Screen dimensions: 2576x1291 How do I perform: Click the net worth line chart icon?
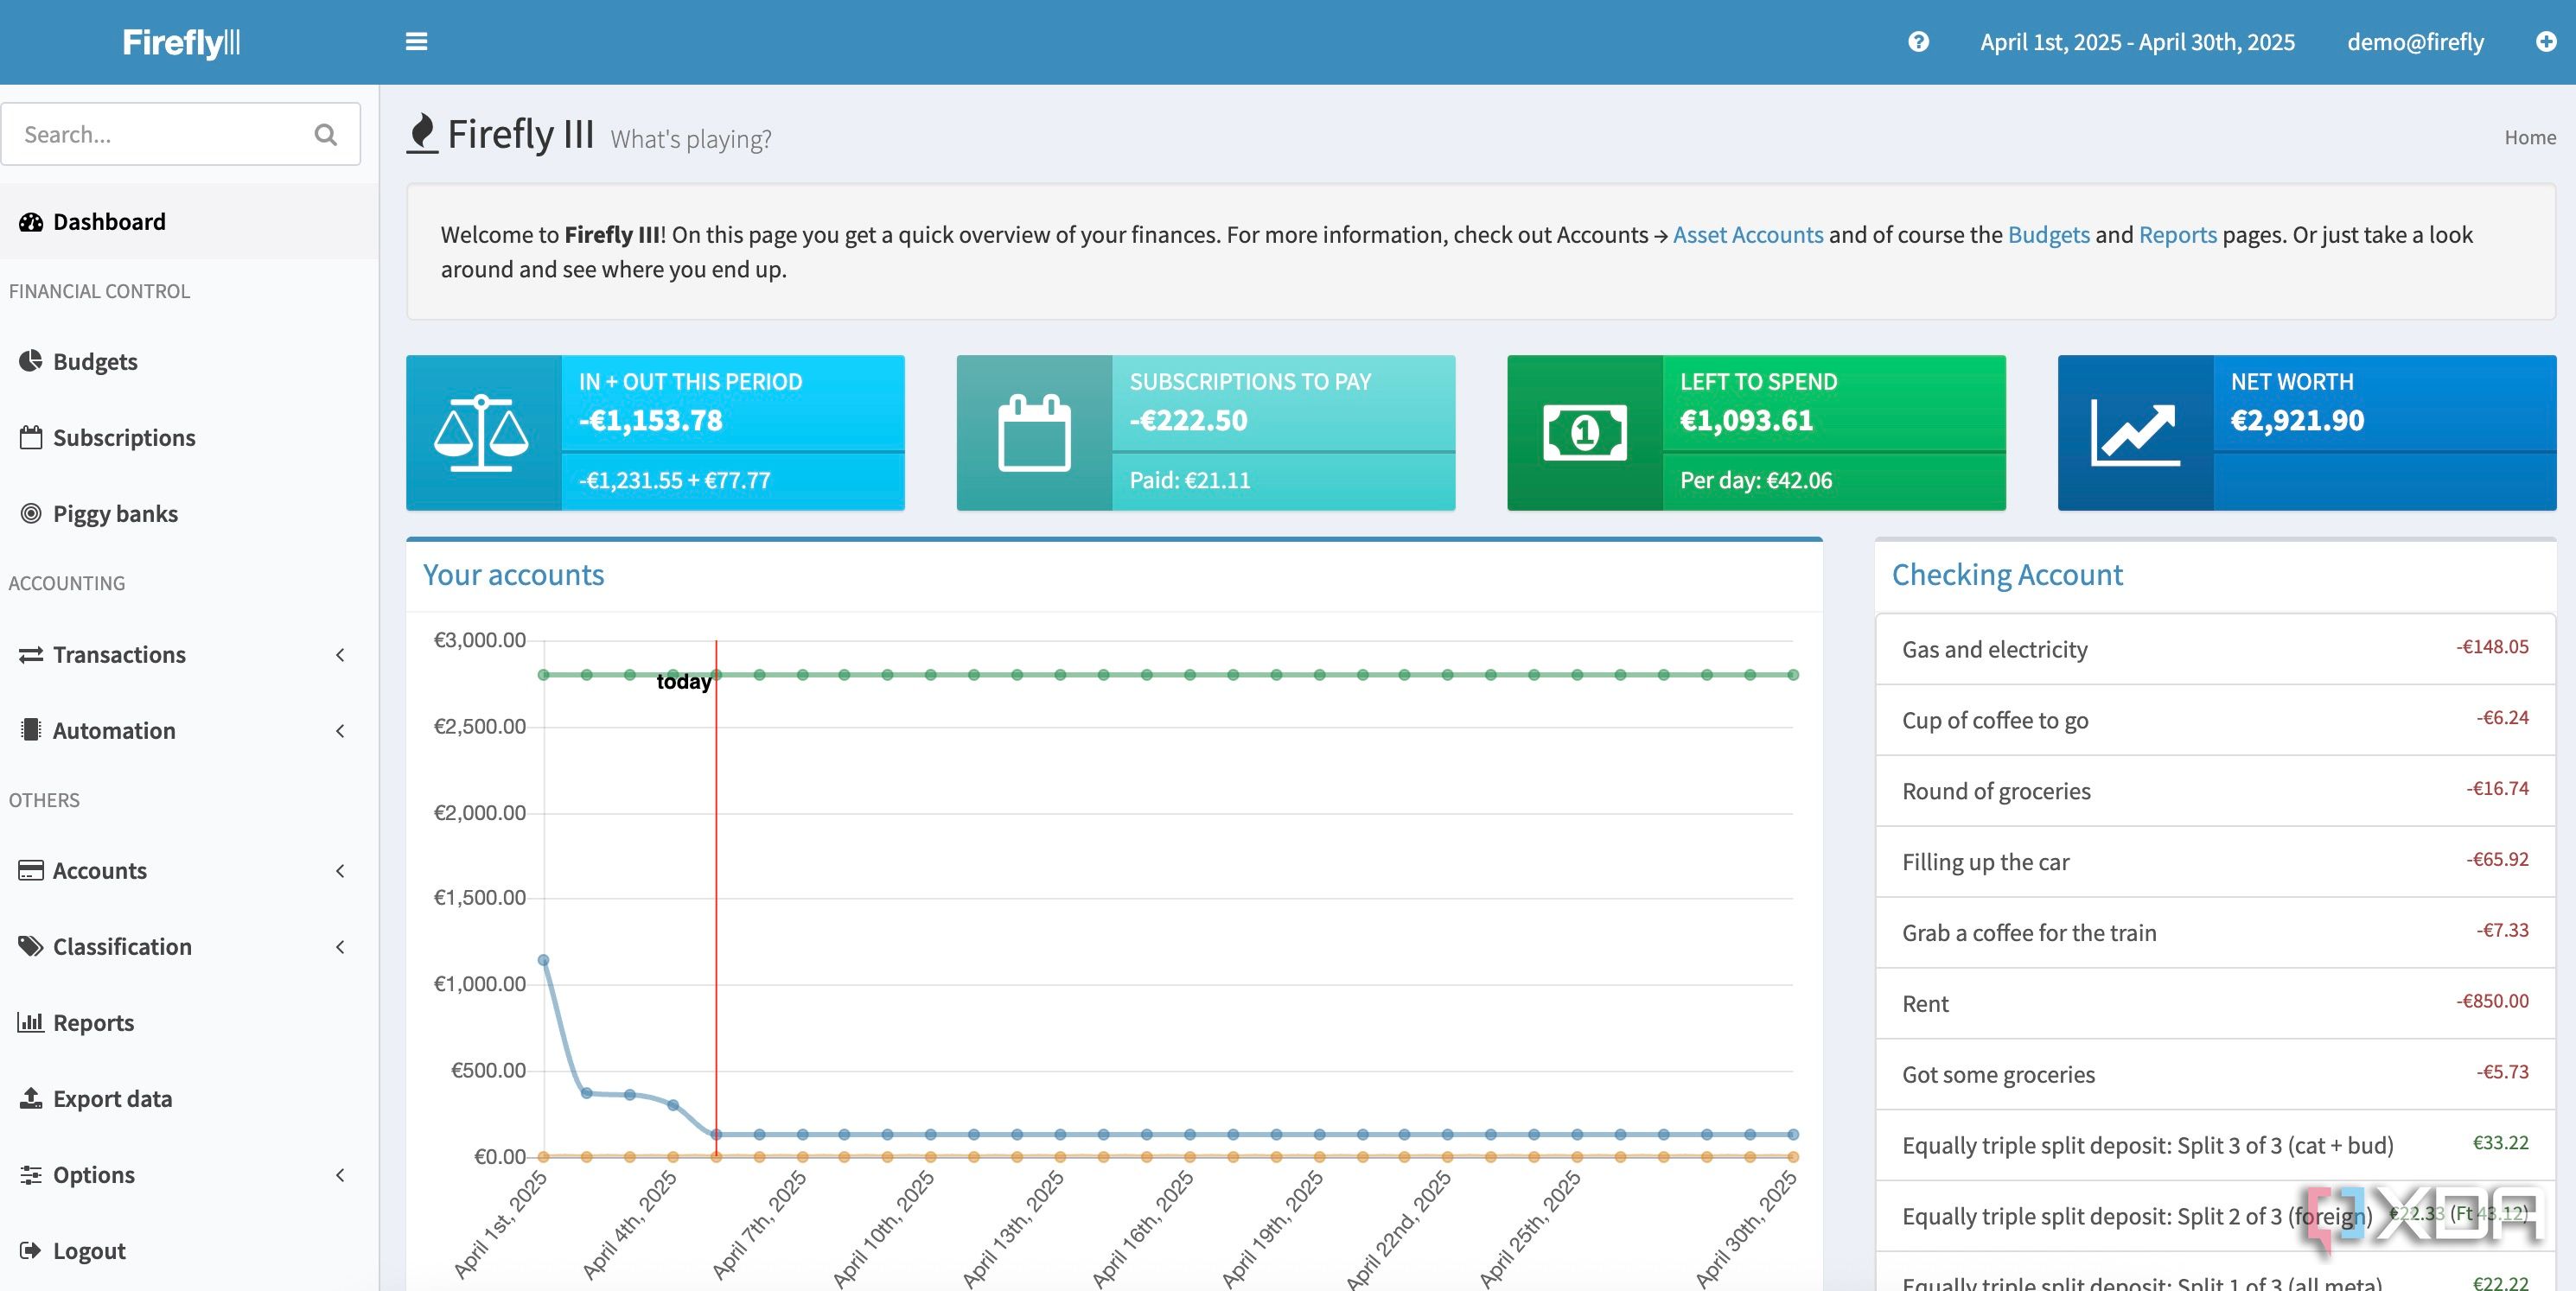pos(2135,433)
